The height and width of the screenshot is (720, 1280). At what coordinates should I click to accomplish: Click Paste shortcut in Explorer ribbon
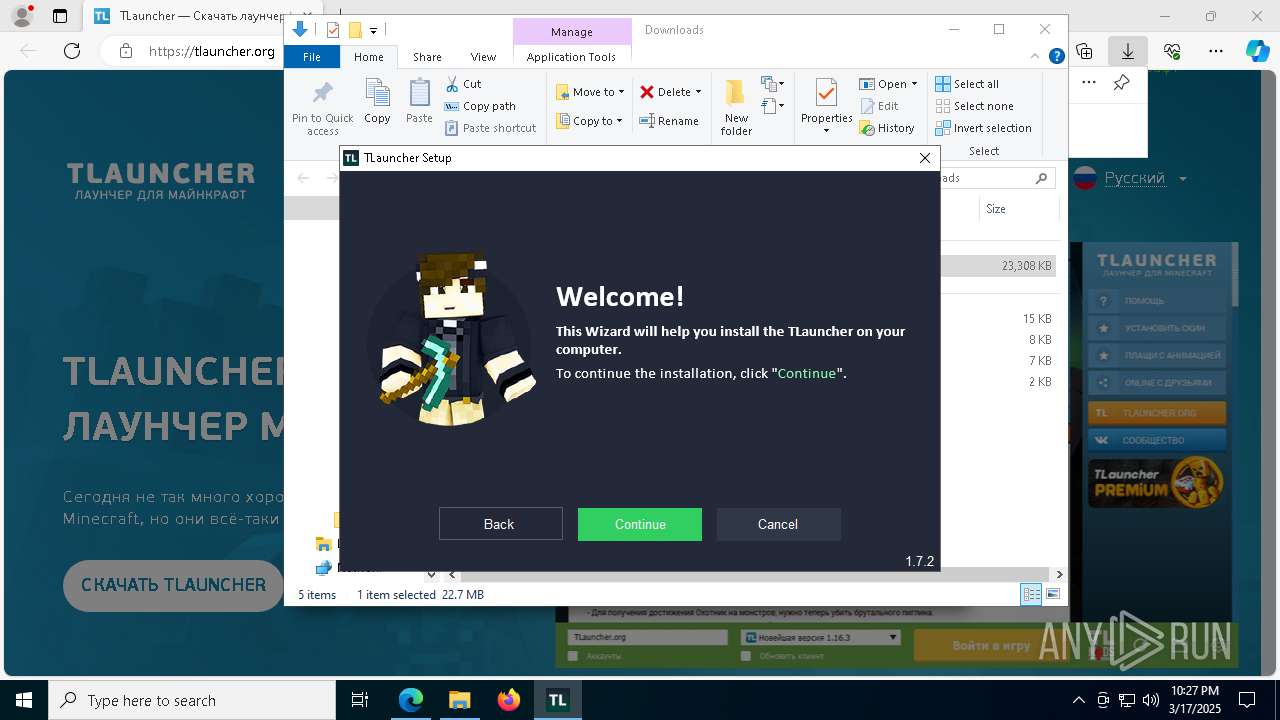[x=490, y=128]
